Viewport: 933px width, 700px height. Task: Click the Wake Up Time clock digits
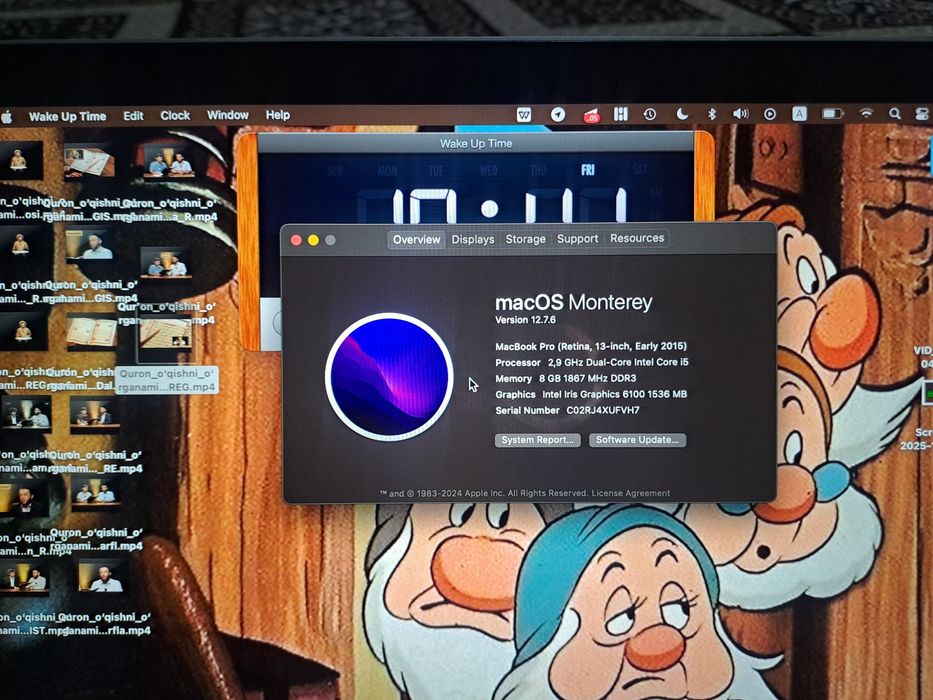[x=511, y=206]
